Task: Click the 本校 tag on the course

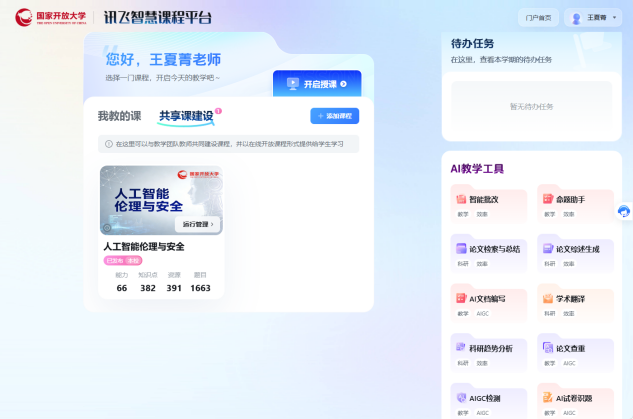Action: pos(133,261)
